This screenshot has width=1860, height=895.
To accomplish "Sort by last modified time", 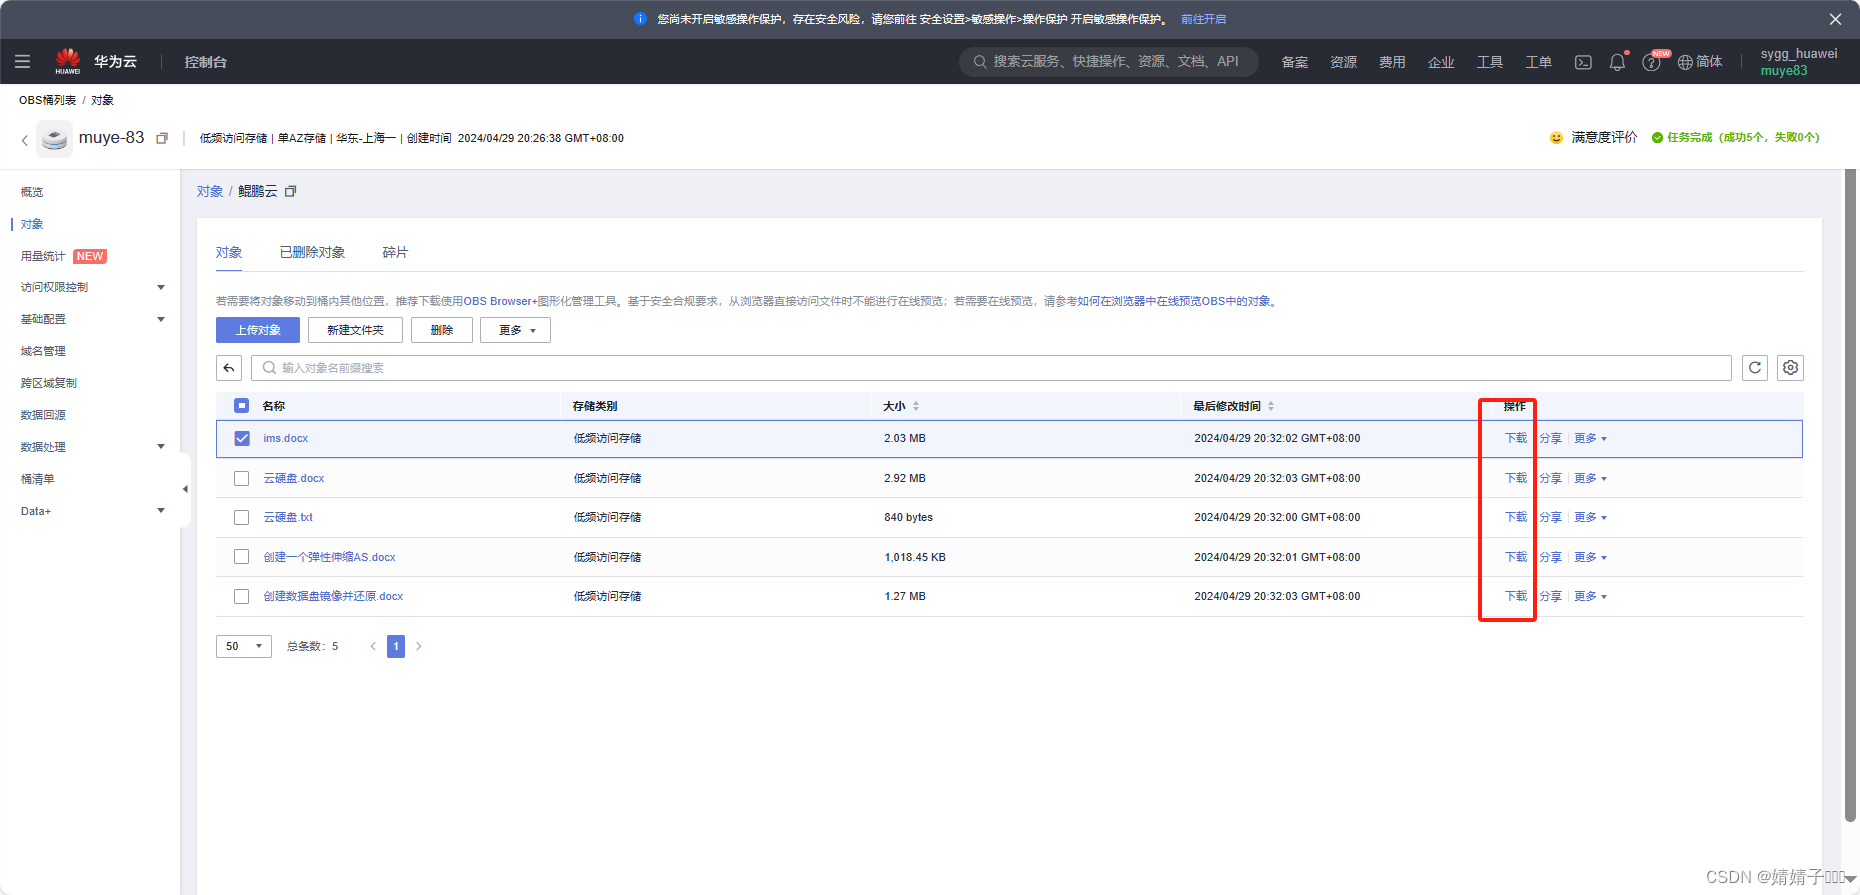I will pyautogui.click(x=1271, y=406).
